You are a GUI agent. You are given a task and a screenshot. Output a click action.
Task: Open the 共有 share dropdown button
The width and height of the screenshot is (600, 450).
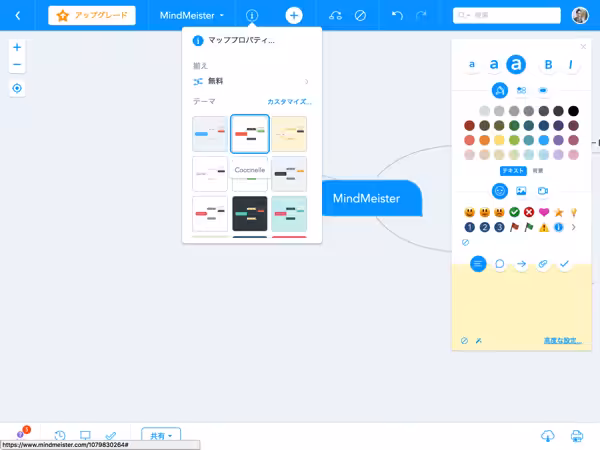coord(161,435)
